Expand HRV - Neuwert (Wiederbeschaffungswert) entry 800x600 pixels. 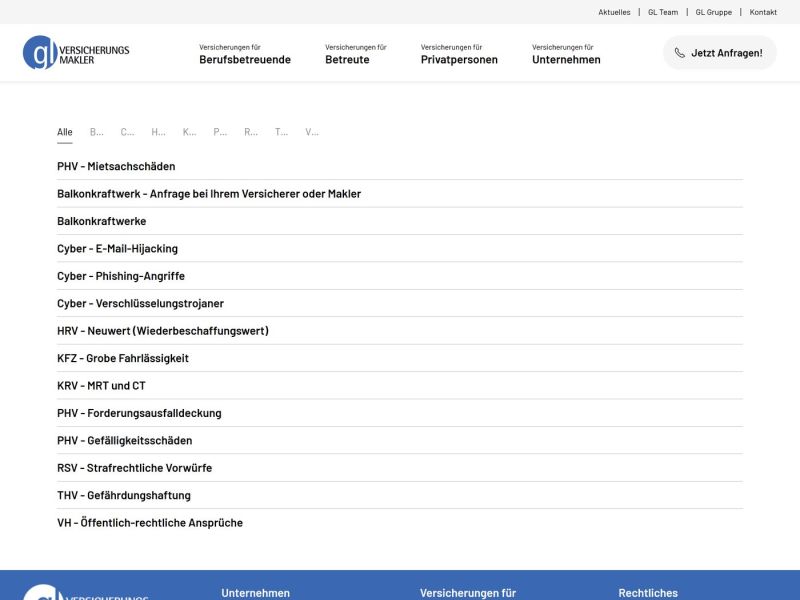tap(400, 331)
